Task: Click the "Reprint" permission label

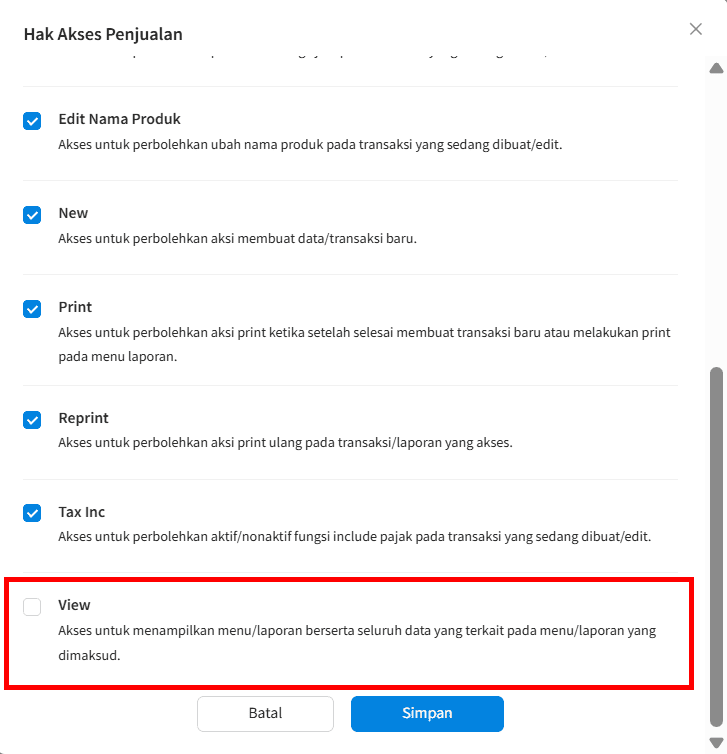Action: 83,418
